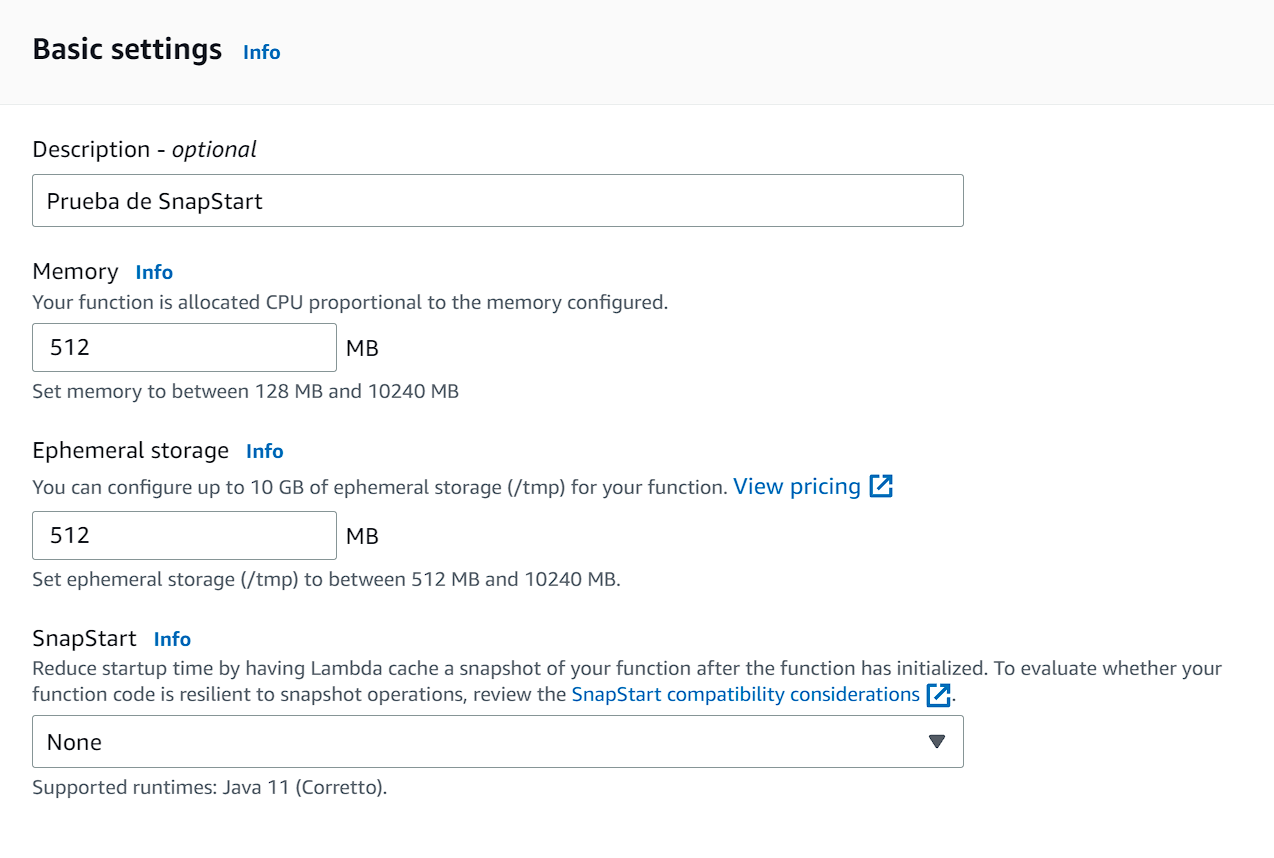Open the SnapStart select box showing None

click(497, 742)
